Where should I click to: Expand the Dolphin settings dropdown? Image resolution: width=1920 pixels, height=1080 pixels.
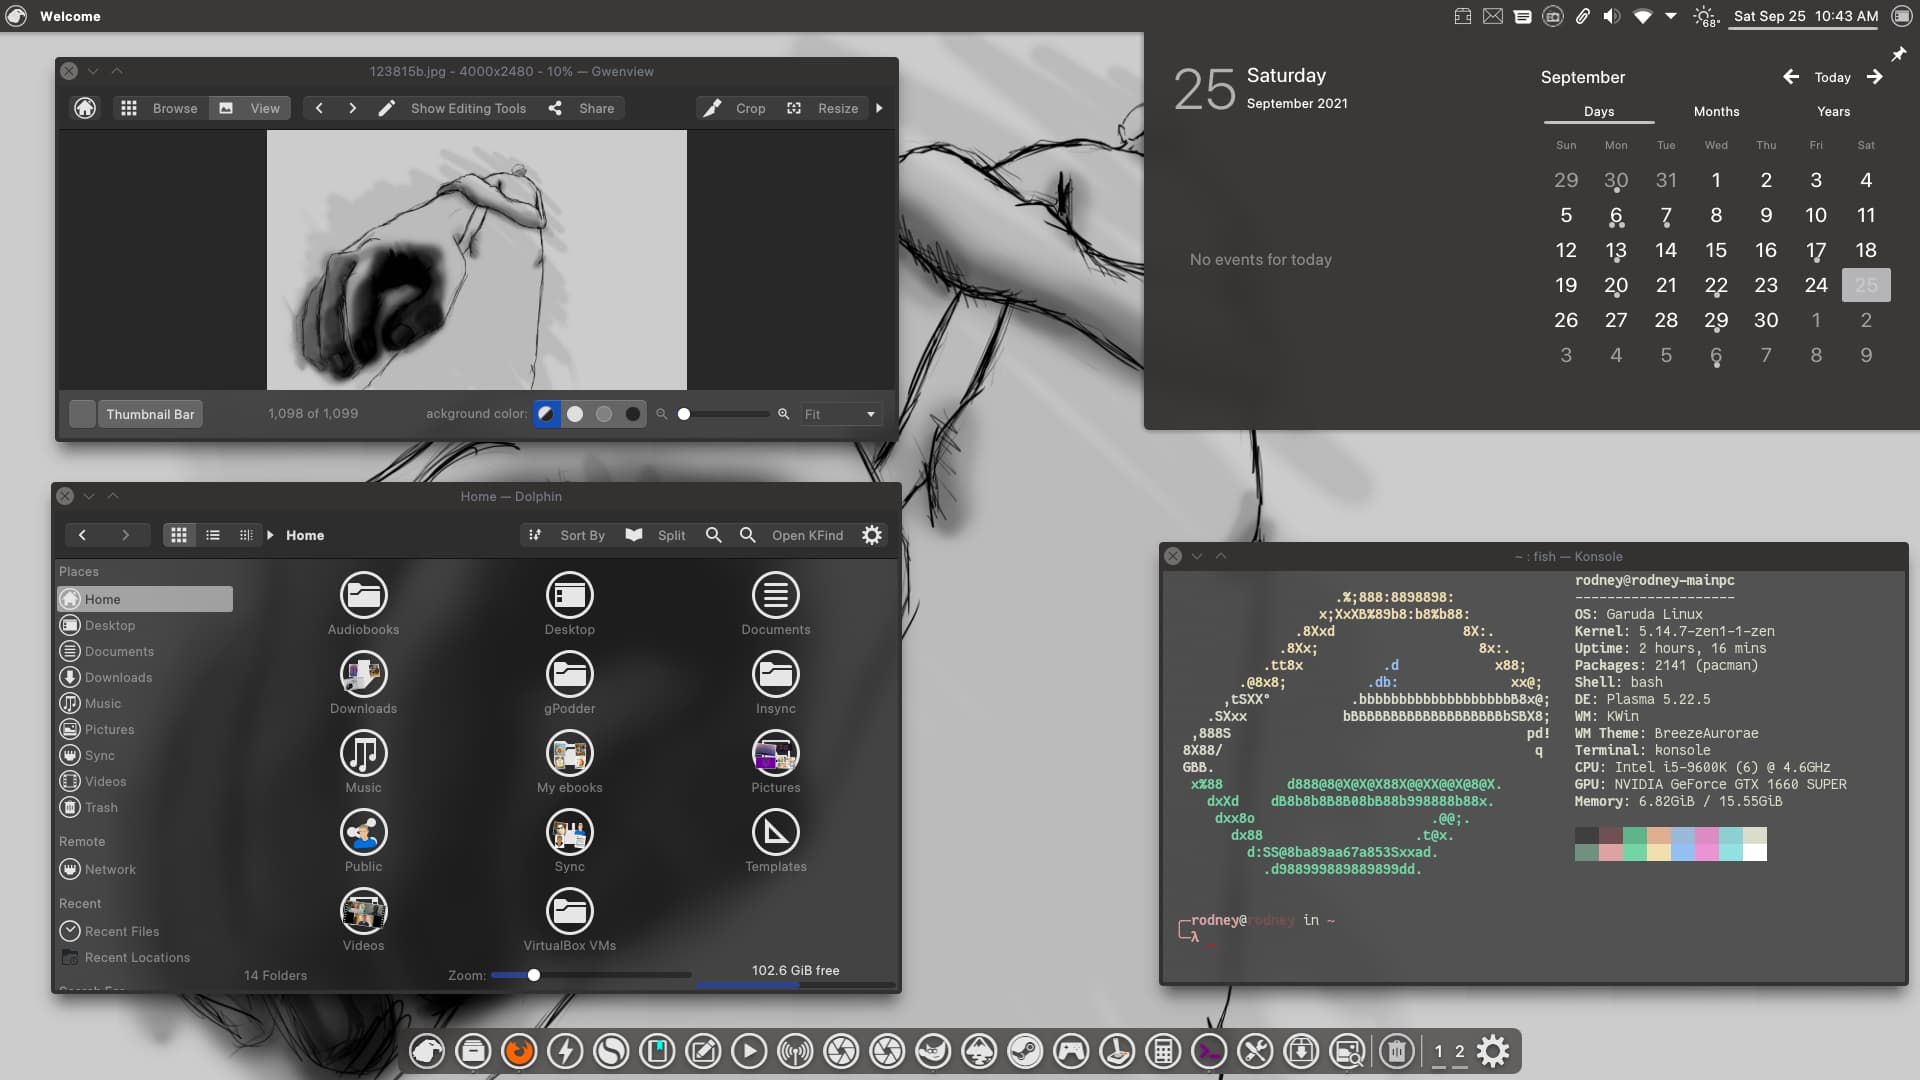872,533
